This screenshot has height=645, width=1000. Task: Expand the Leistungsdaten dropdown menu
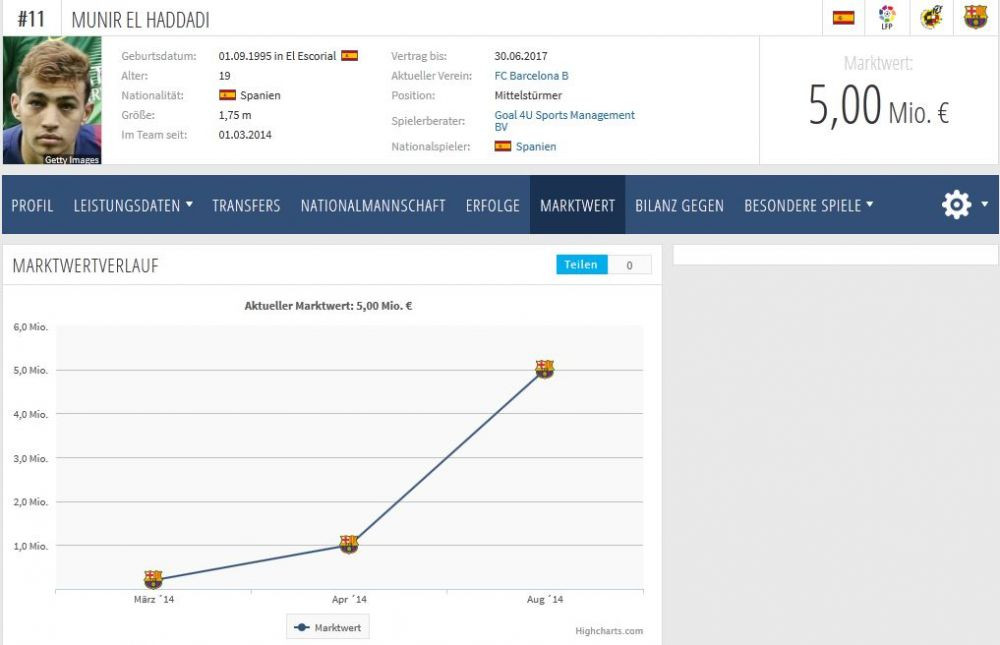coord(133,205)
